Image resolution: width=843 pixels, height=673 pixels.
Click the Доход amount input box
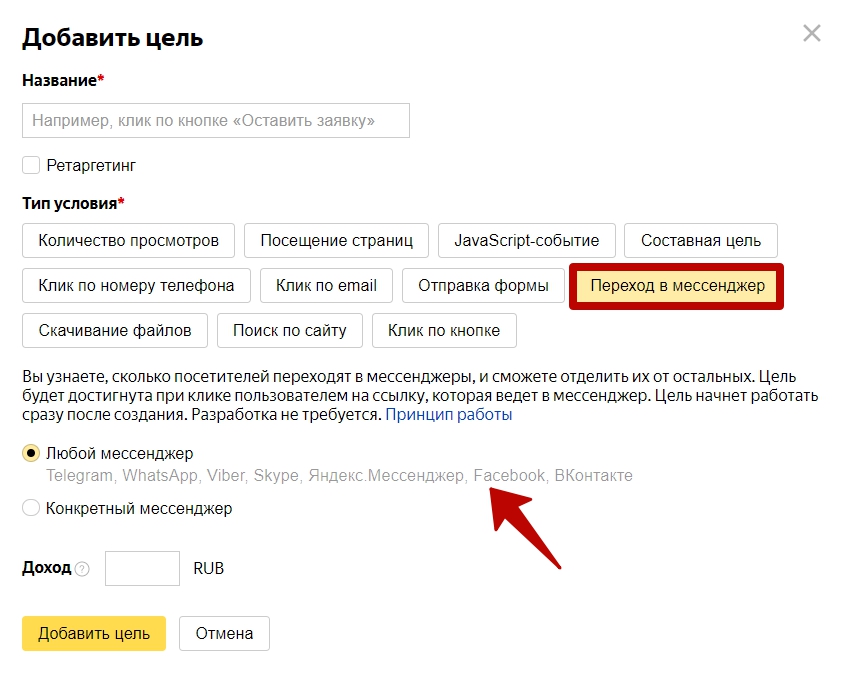142,568
